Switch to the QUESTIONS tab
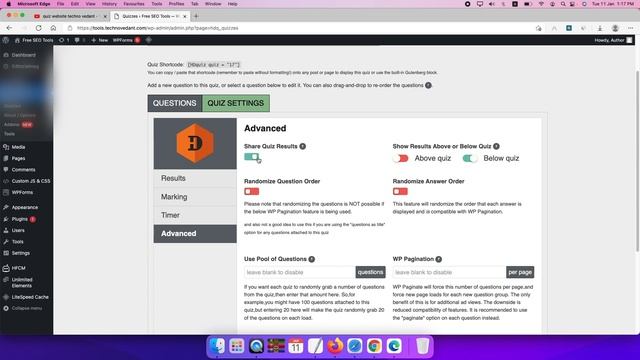640x360 pixels. click(x=175, y=103)
